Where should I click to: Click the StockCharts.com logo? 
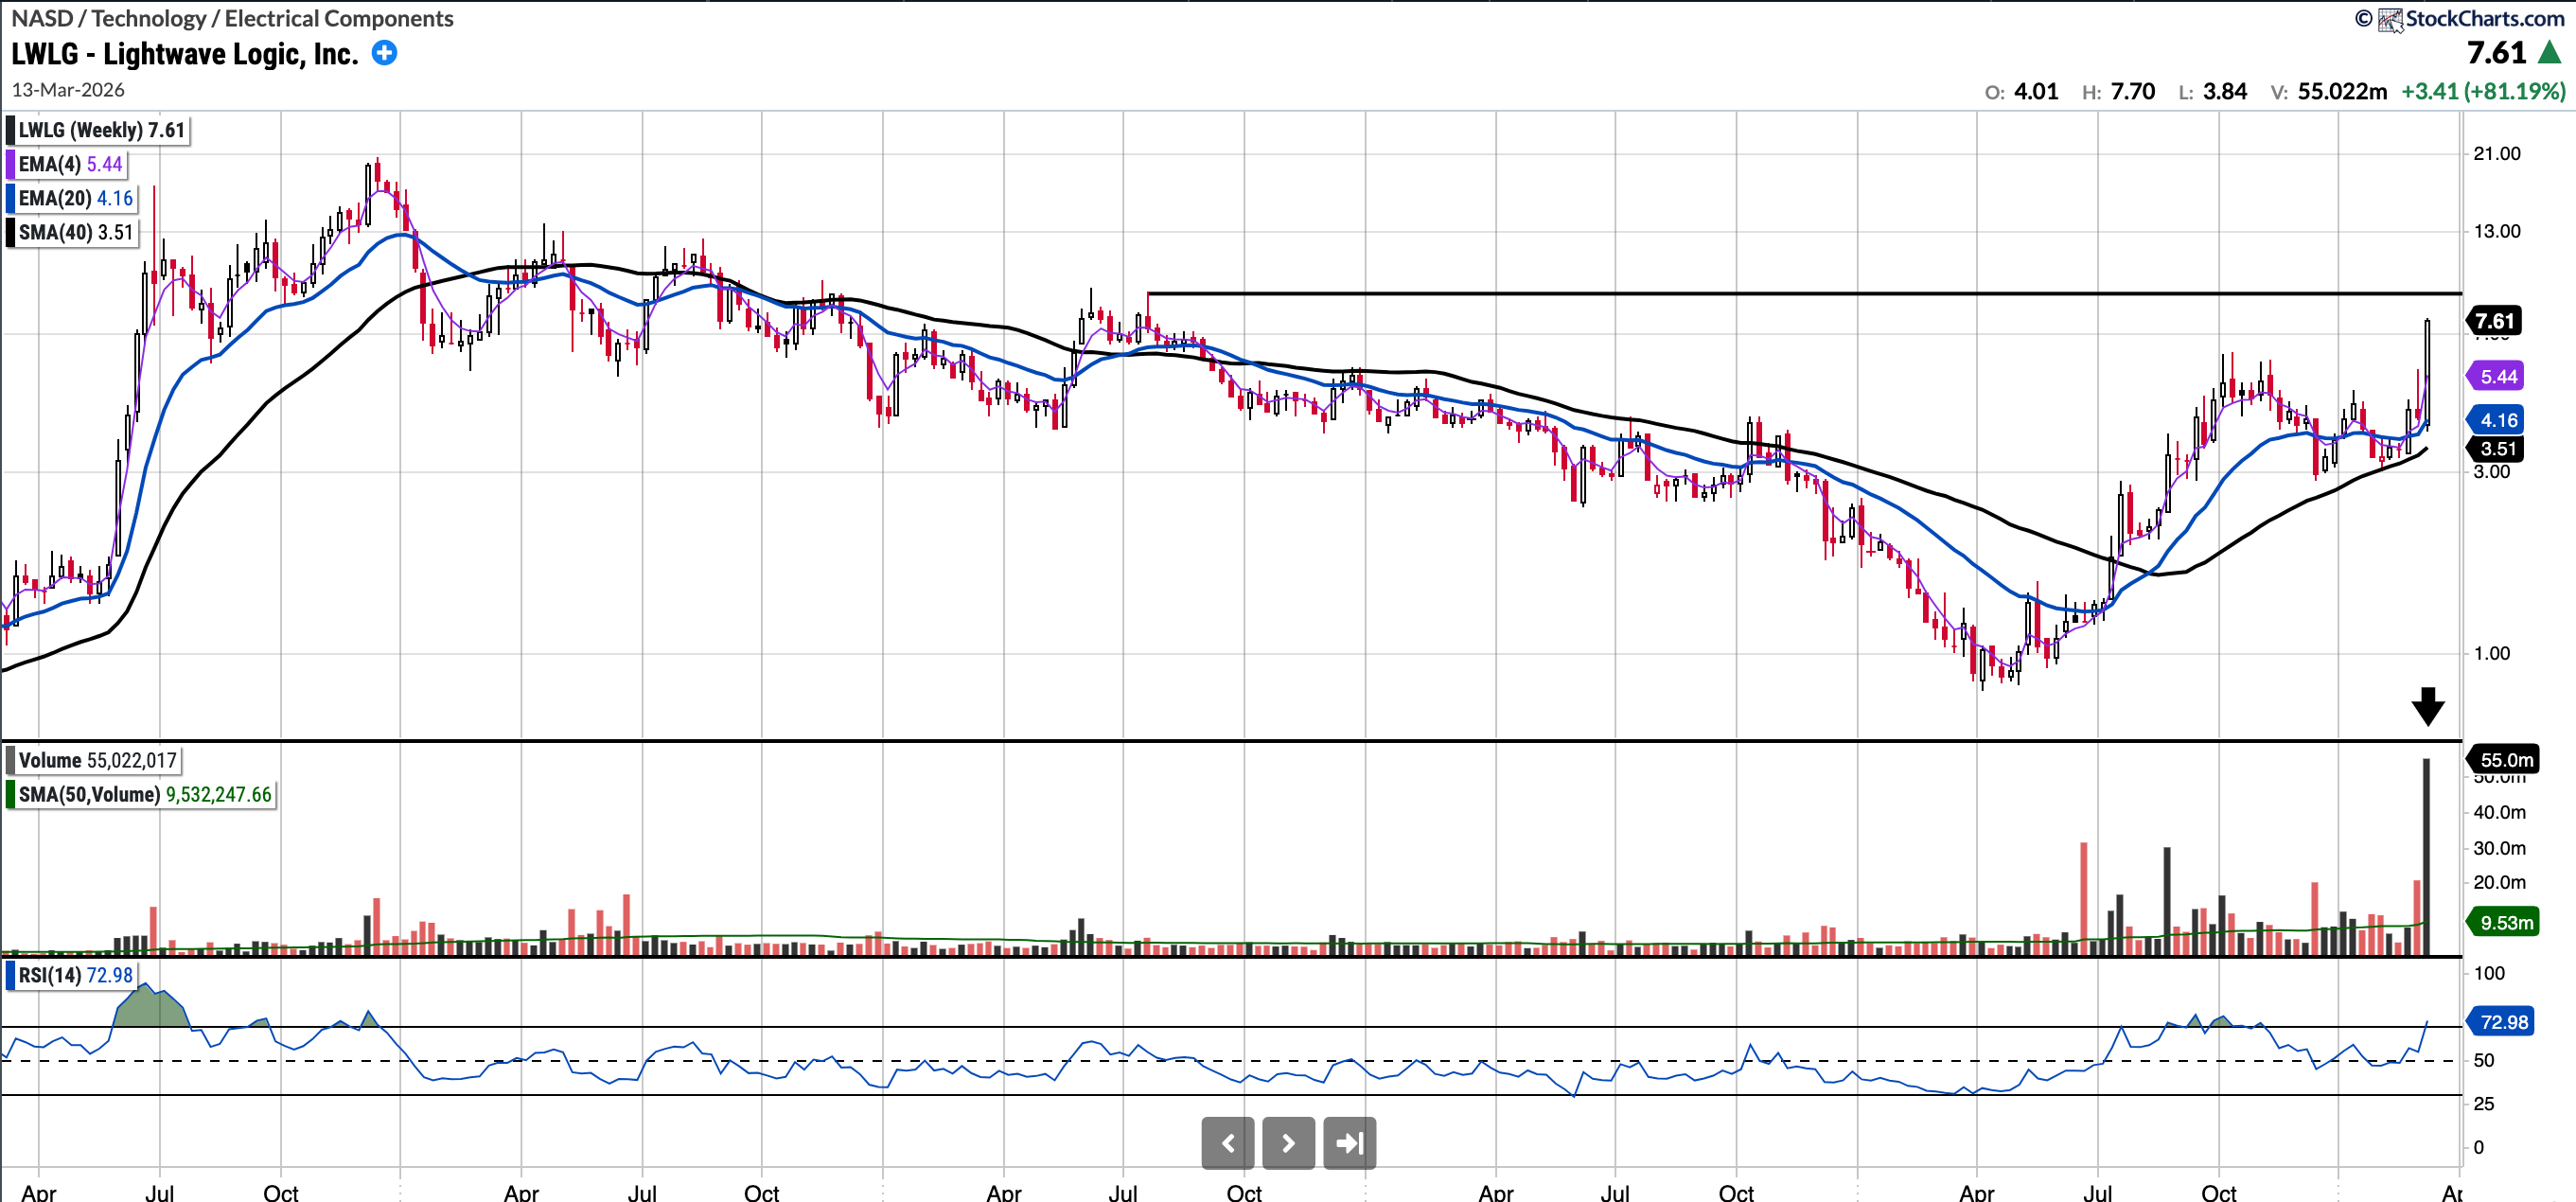[x=2470, y=18]
